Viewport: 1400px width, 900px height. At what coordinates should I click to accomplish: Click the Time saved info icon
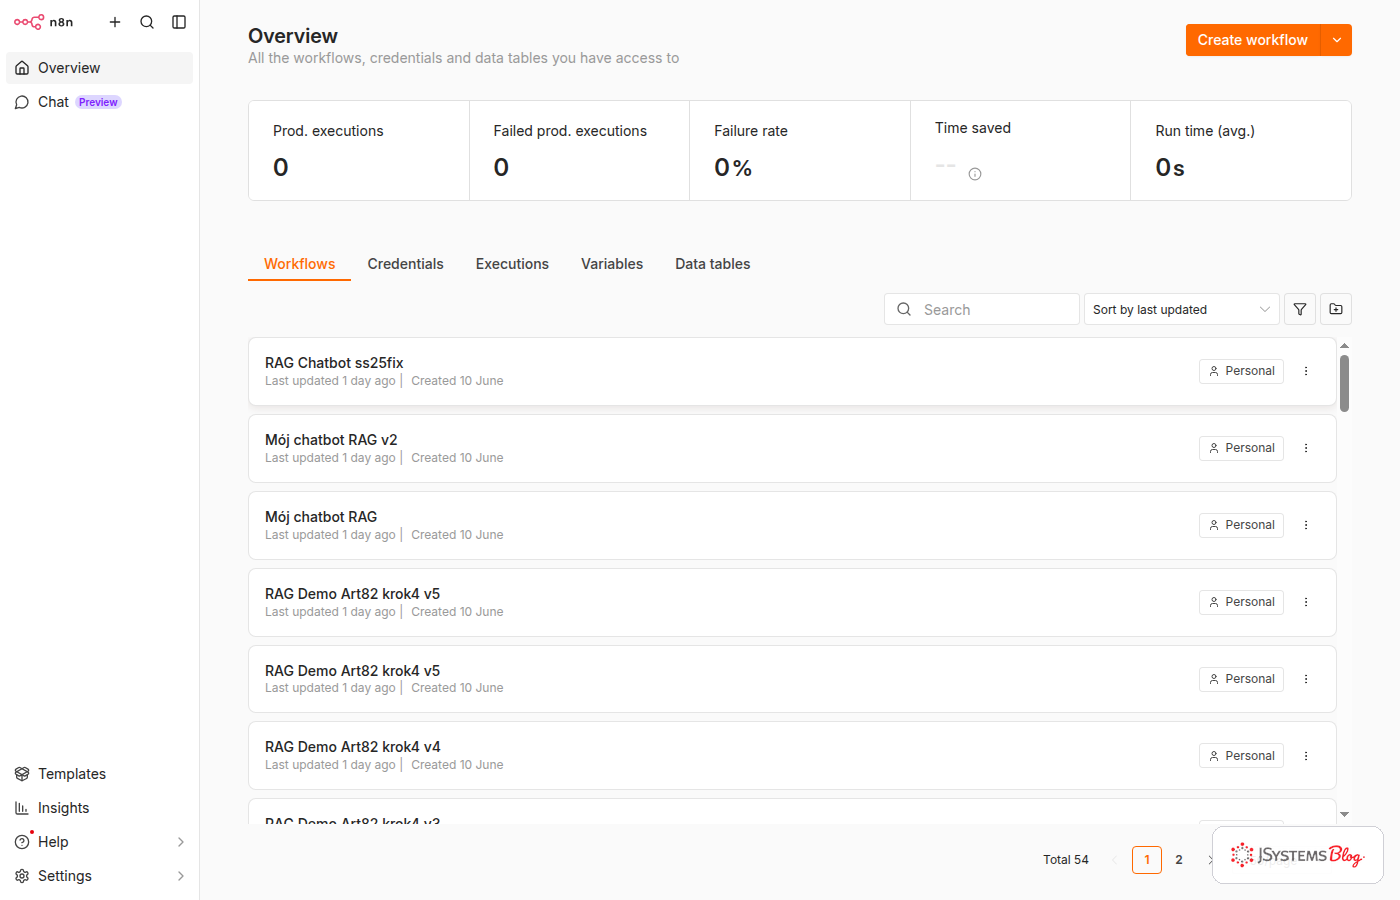(975, 174)
